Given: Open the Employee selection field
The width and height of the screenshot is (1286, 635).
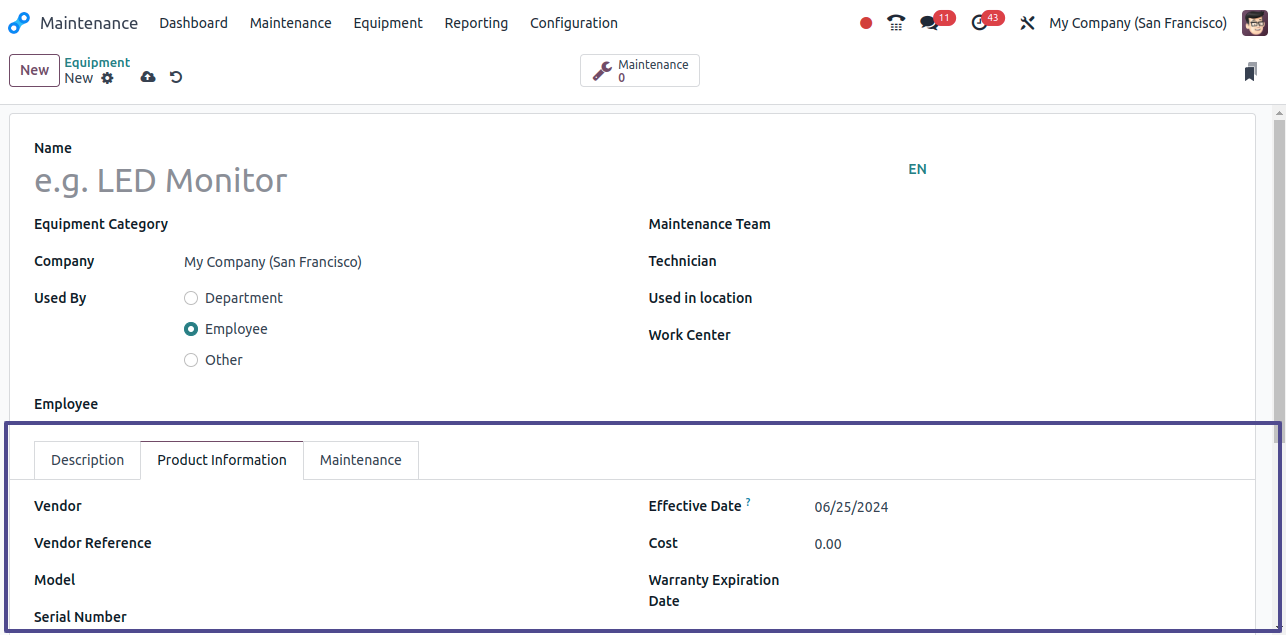Looking at the screenshot, I should pos(401,405).
